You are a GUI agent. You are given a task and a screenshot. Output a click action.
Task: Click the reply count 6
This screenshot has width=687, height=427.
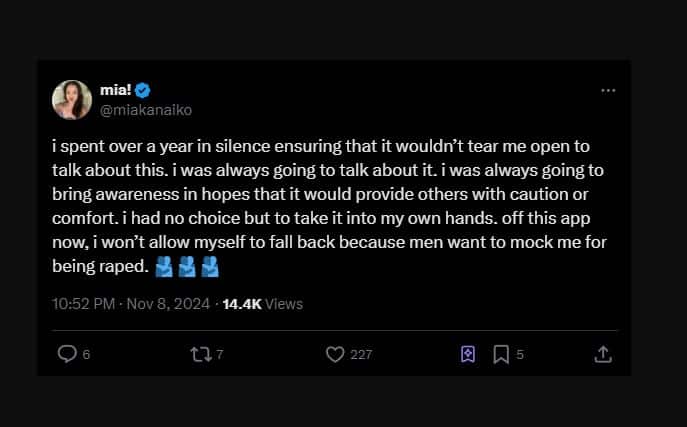[x=86, y=354]
